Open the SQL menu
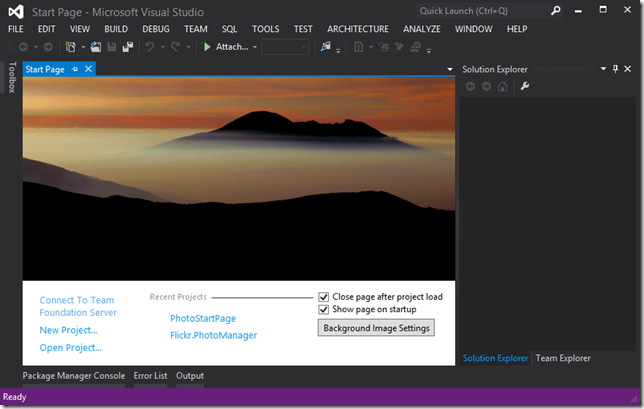The width and height of the screenshot is (644, 409). [x=230, y=29]
